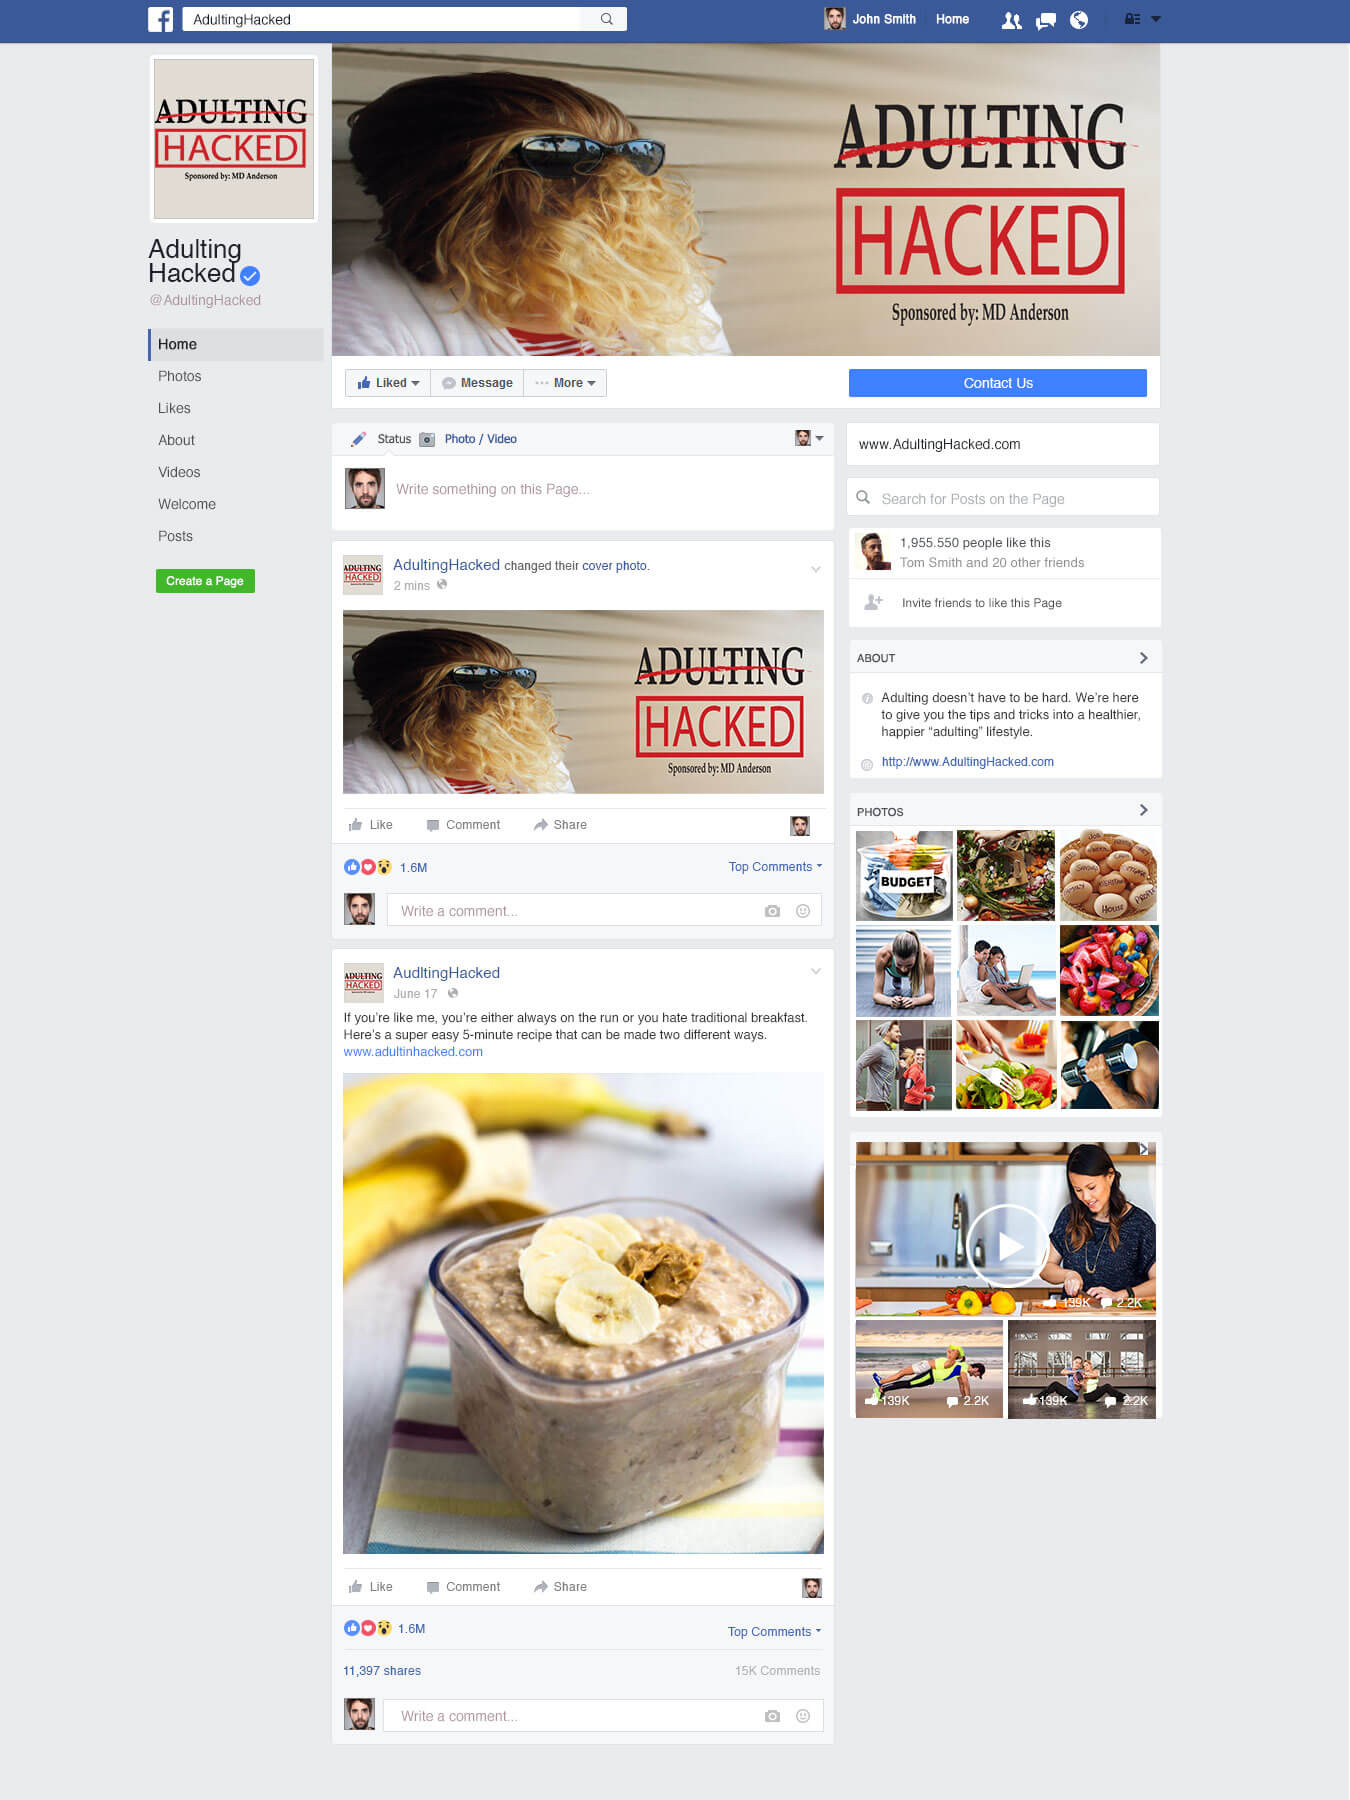This screenshot has height=1800, width=1350.
Task: Open the messages icon in top bar
Action: [1046, 20]
